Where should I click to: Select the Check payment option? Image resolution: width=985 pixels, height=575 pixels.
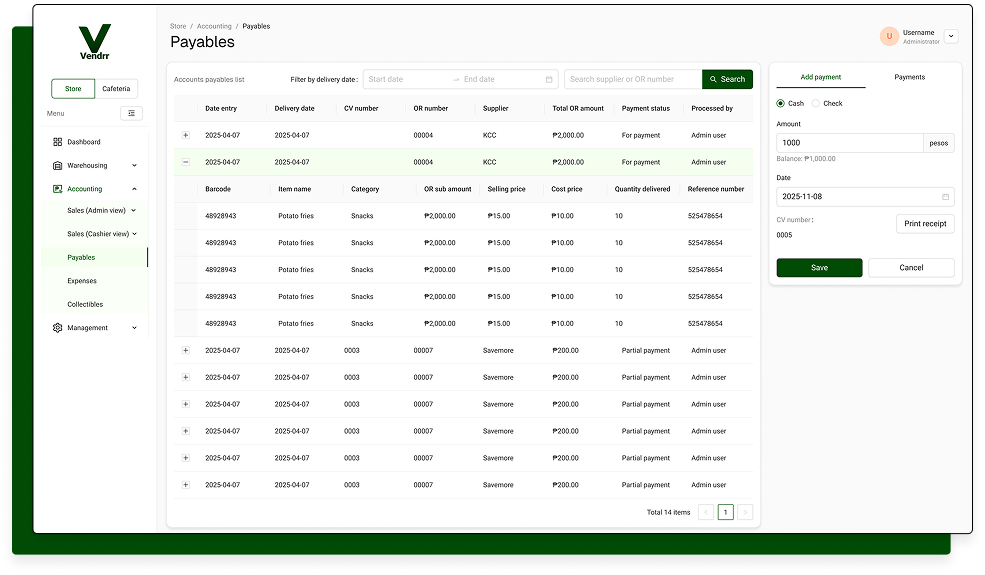(816, 103)
